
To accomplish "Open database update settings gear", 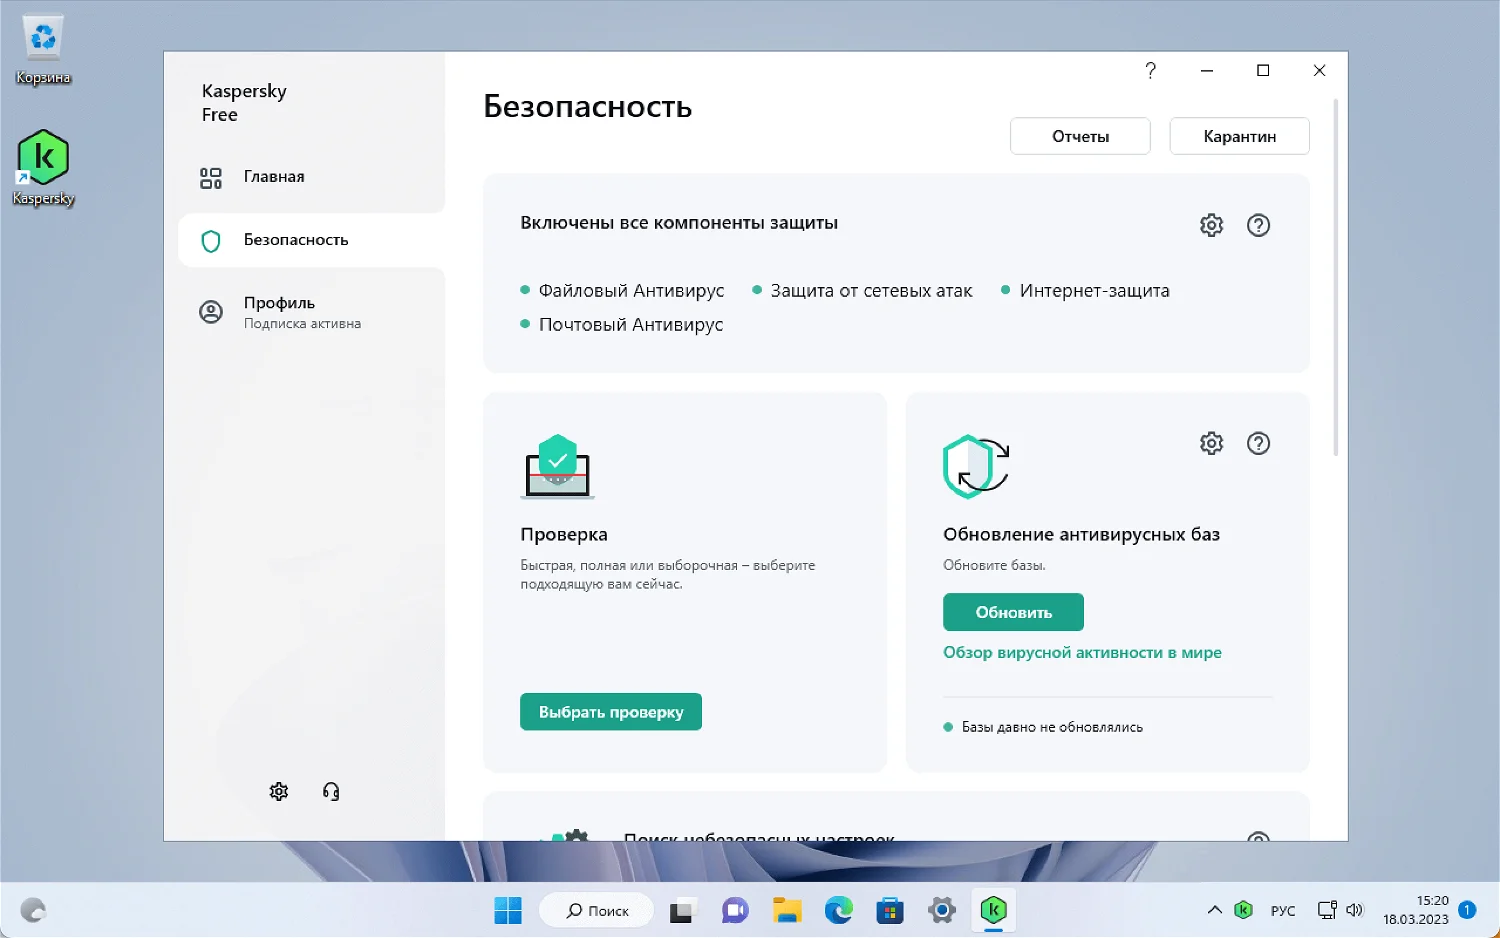I will click(x=1211, y=443).
